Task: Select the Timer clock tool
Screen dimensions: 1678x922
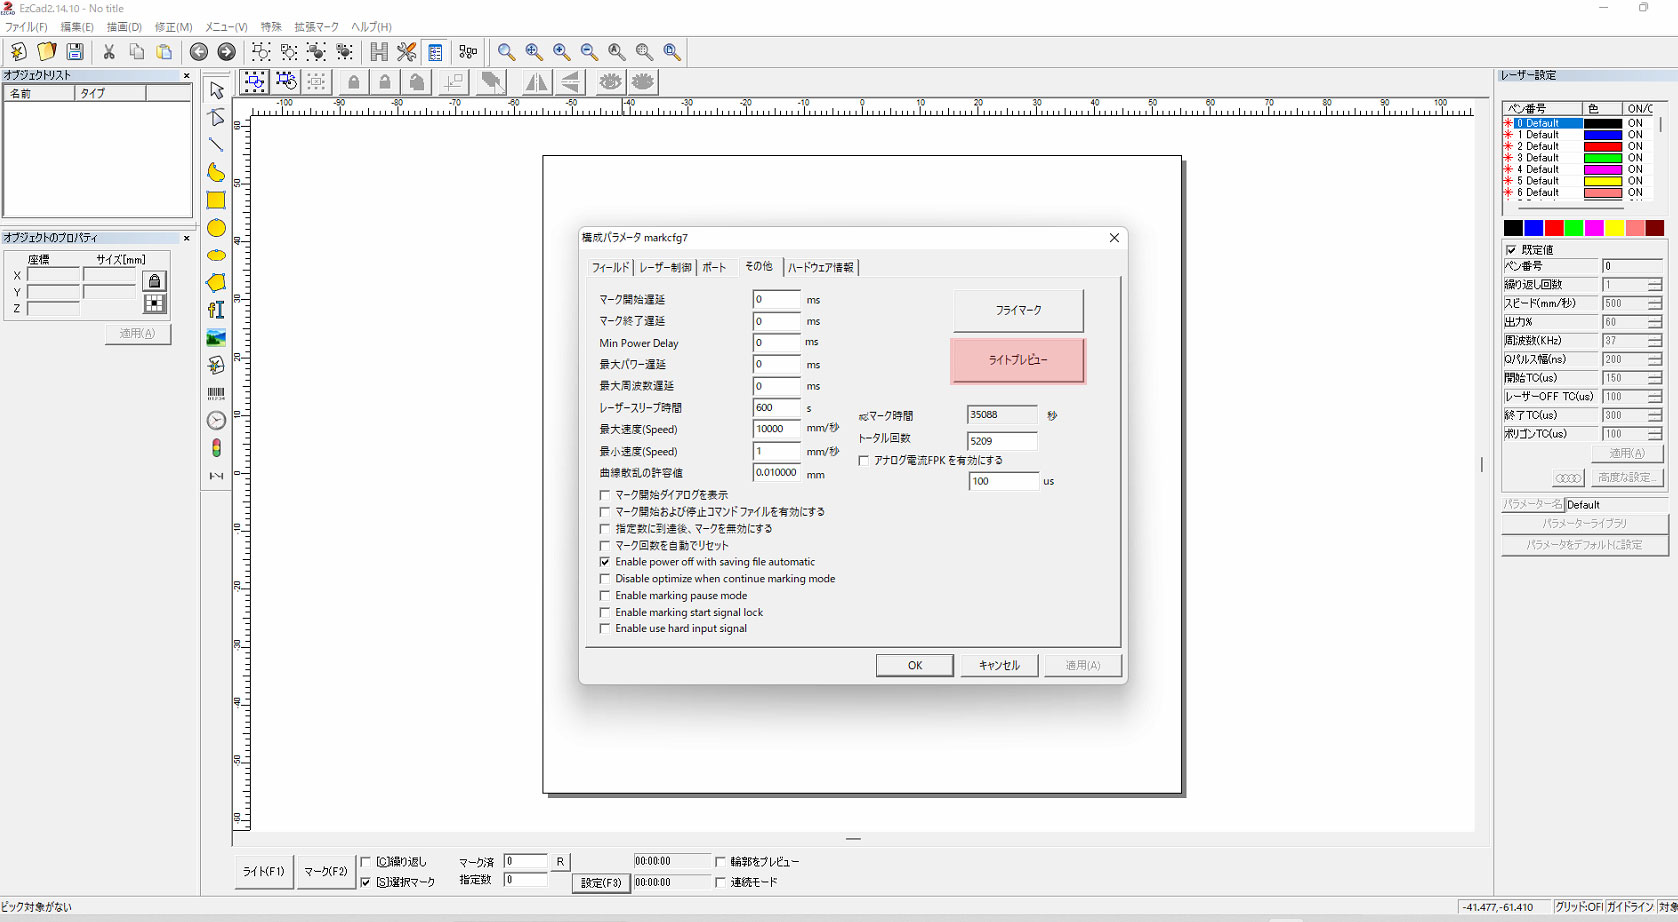Action: (216, 420)
